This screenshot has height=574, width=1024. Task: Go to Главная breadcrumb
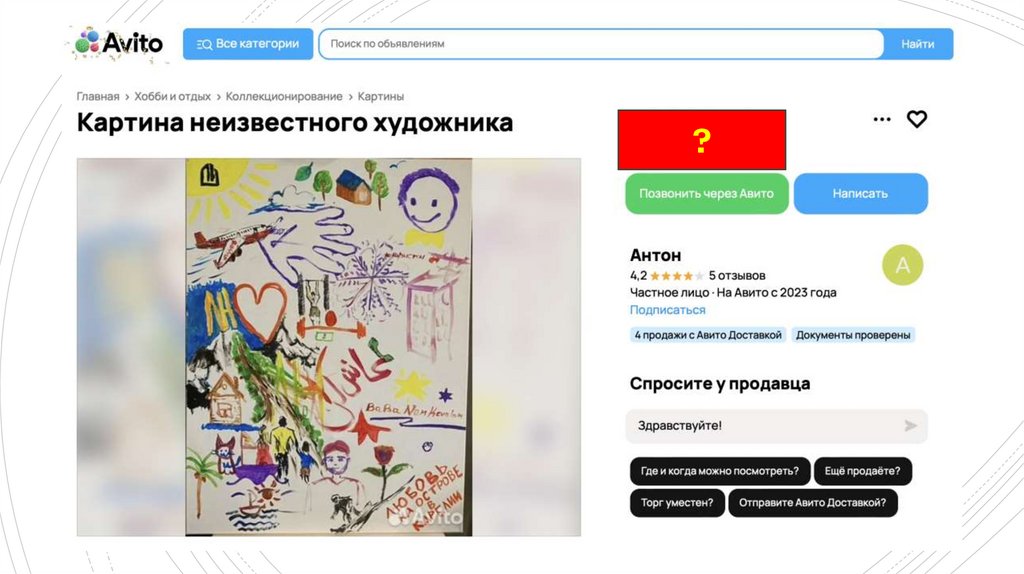(x=98, y=97)
